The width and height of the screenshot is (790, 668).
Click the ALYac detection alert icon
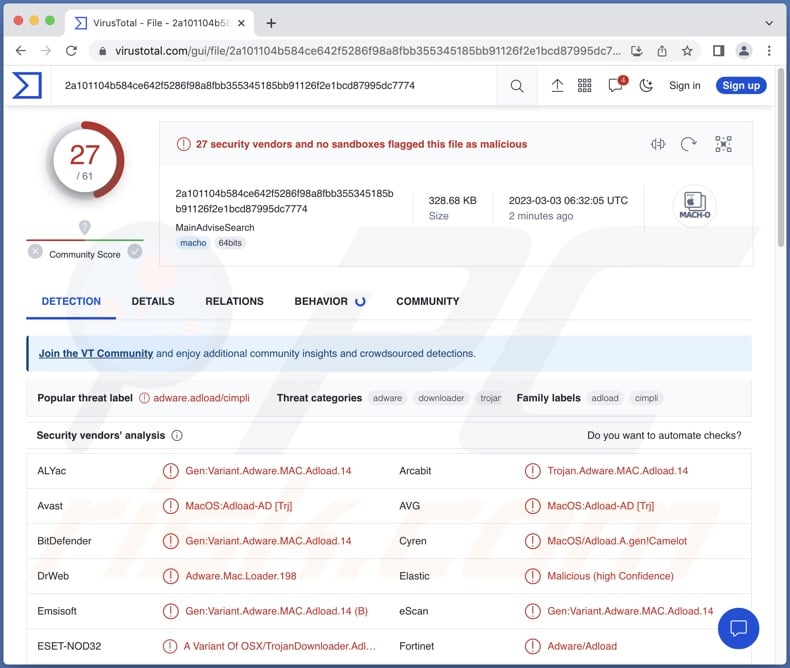(x=171, y=471)
